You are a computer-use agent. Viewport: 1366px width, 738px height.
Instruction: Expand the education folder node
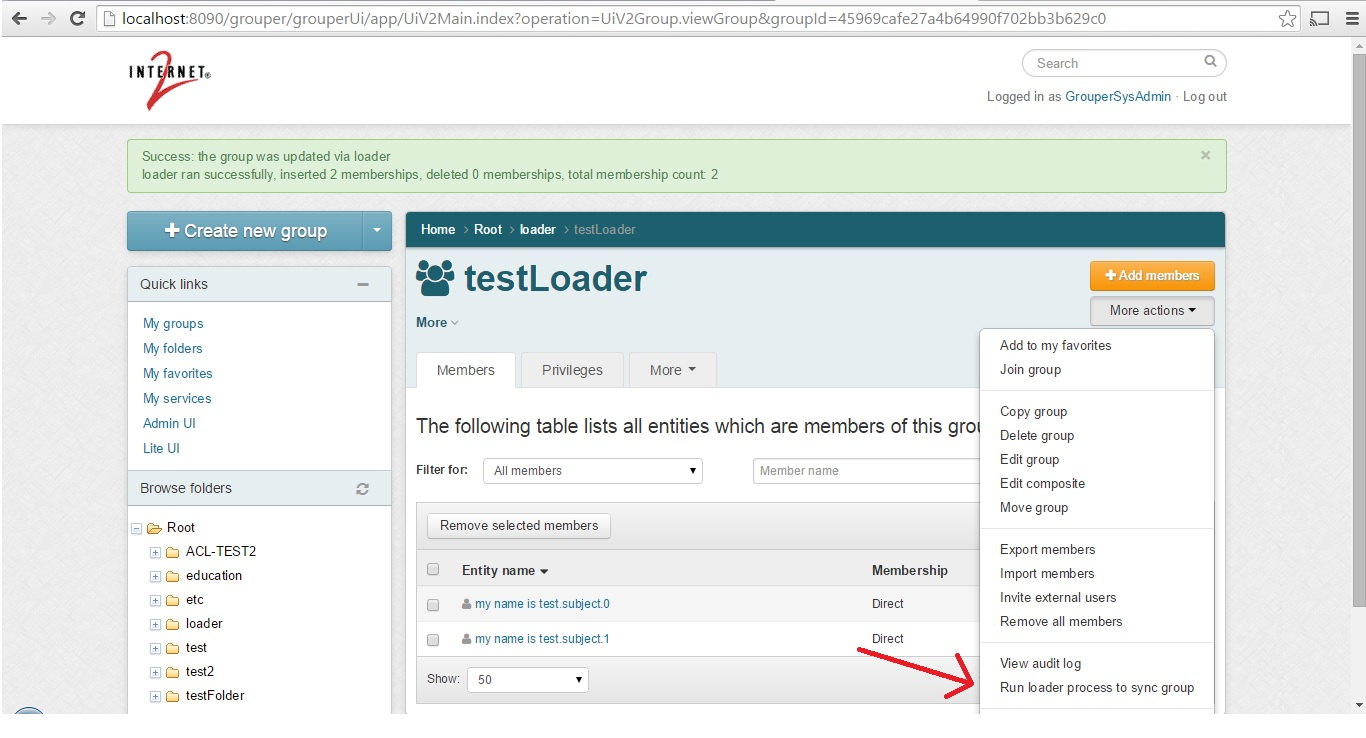(155, 576)
